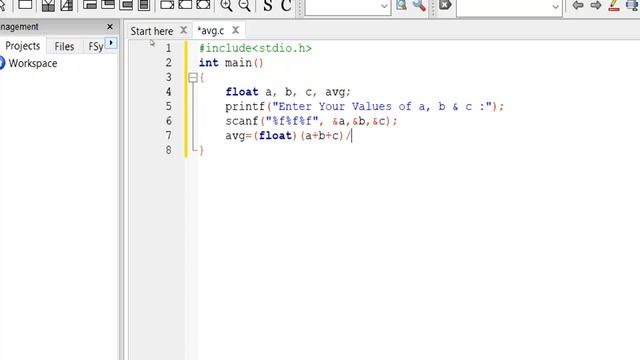Click the printf Enter Your Values statement
This screenshot has height=360, width=640.
[364, 107]
